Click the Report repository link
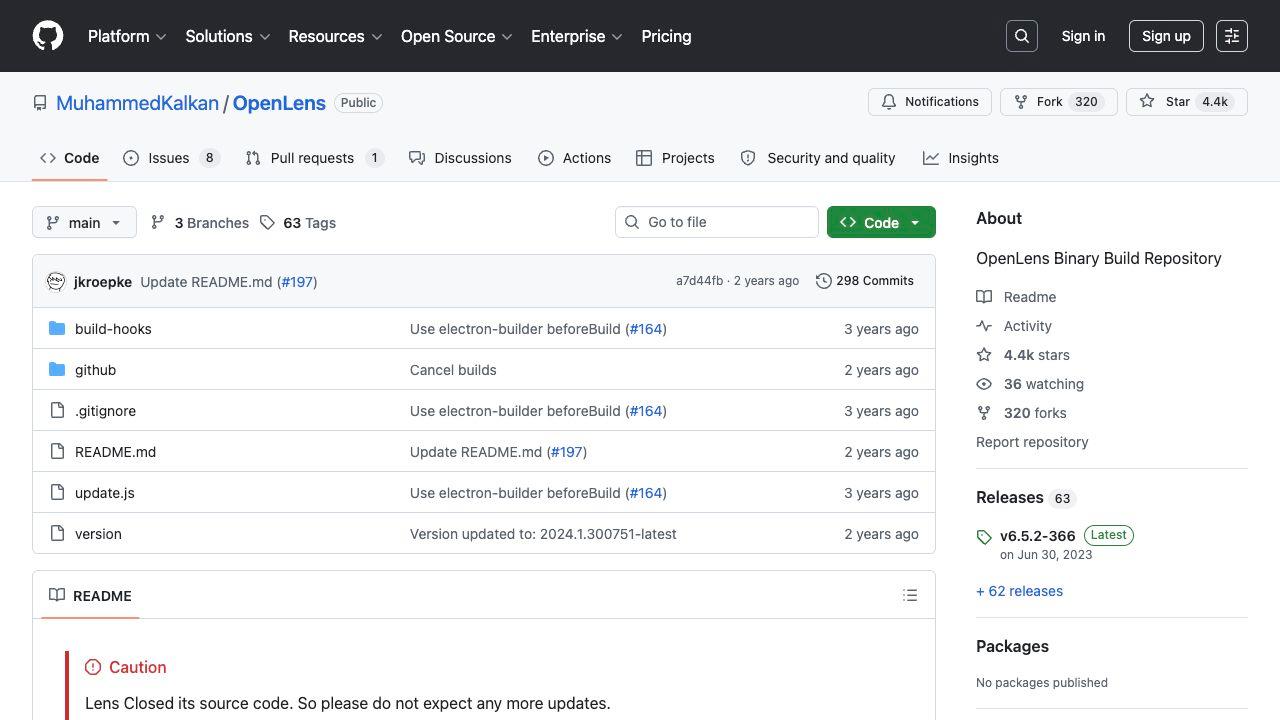The height and width of the screenshot is (720, 1280). [1032, 442]
